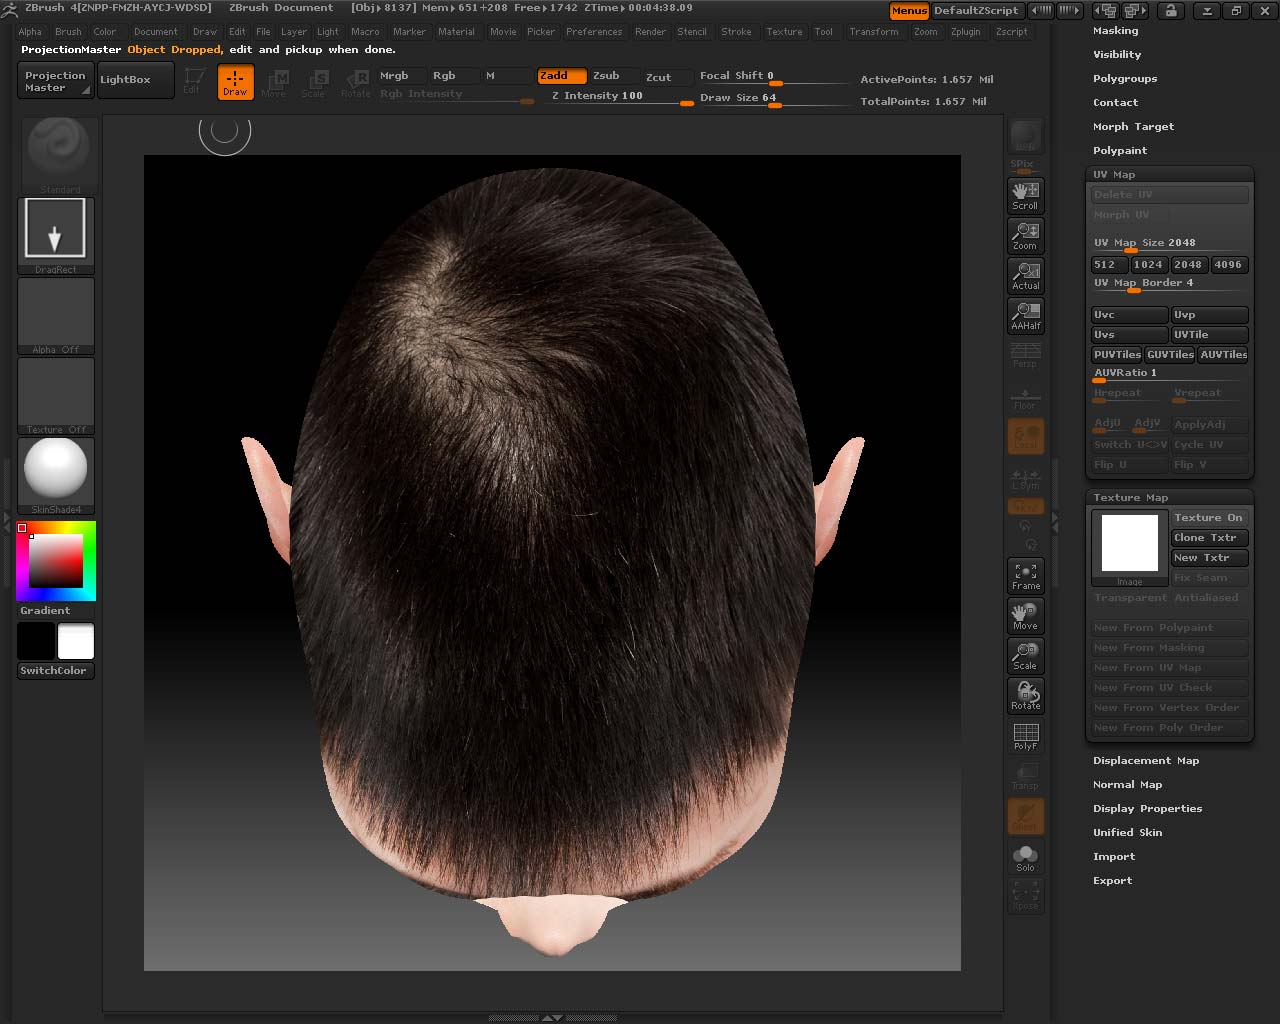Image resolution: width=1280 pixels, height=1024 pixels.
Task: Click the SwitchColor button
Action: [x=54, y=671]
